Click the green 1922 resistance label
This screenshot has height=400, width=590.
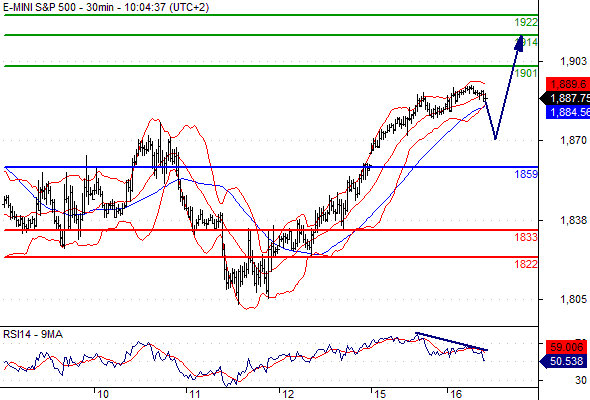[526, 23]
